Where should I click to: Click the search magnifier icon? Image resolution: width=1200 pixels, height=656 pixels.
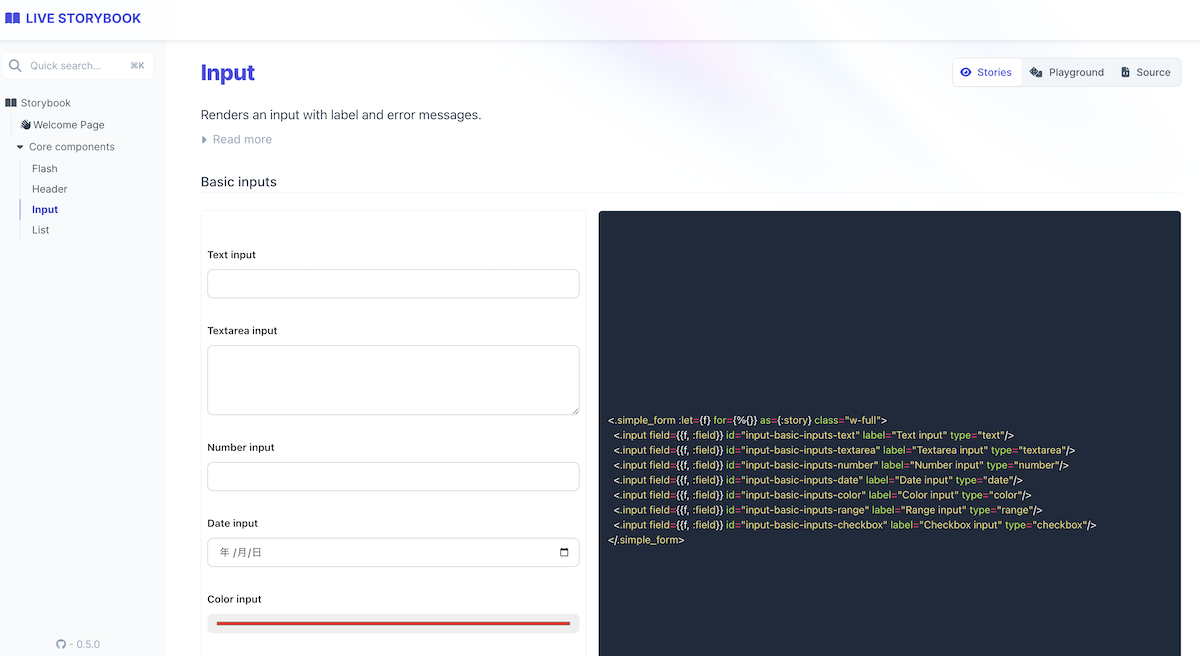(x=15, y=66)
